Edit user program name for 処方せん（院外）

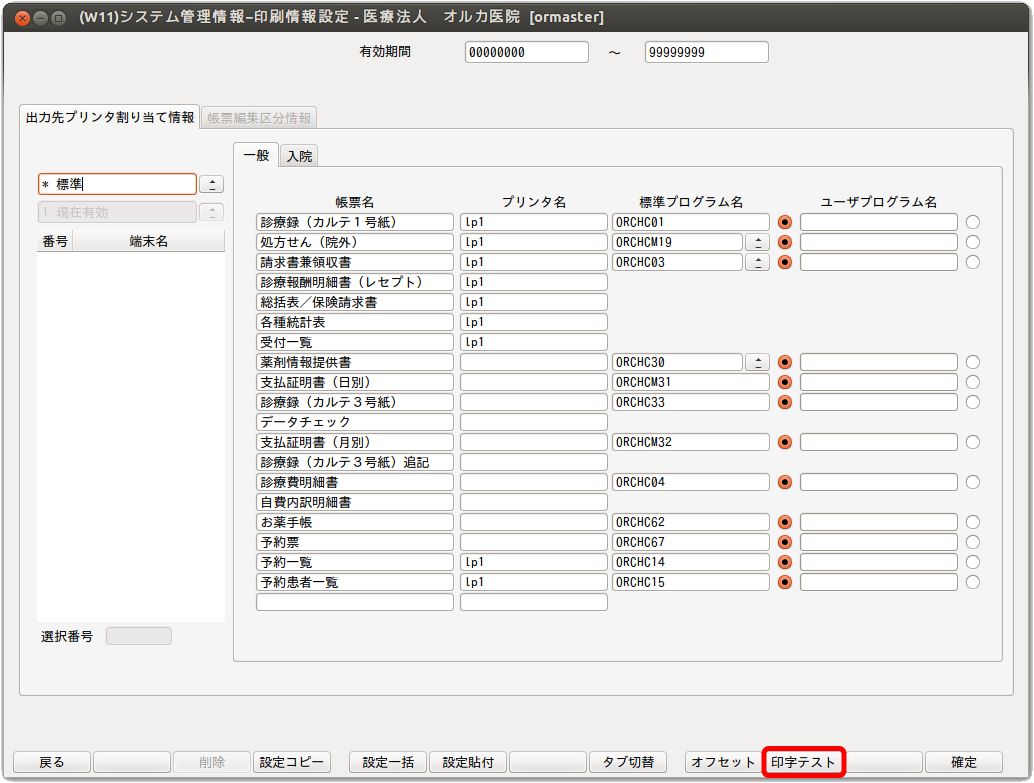pyautogui.click(x=878, y=242)
